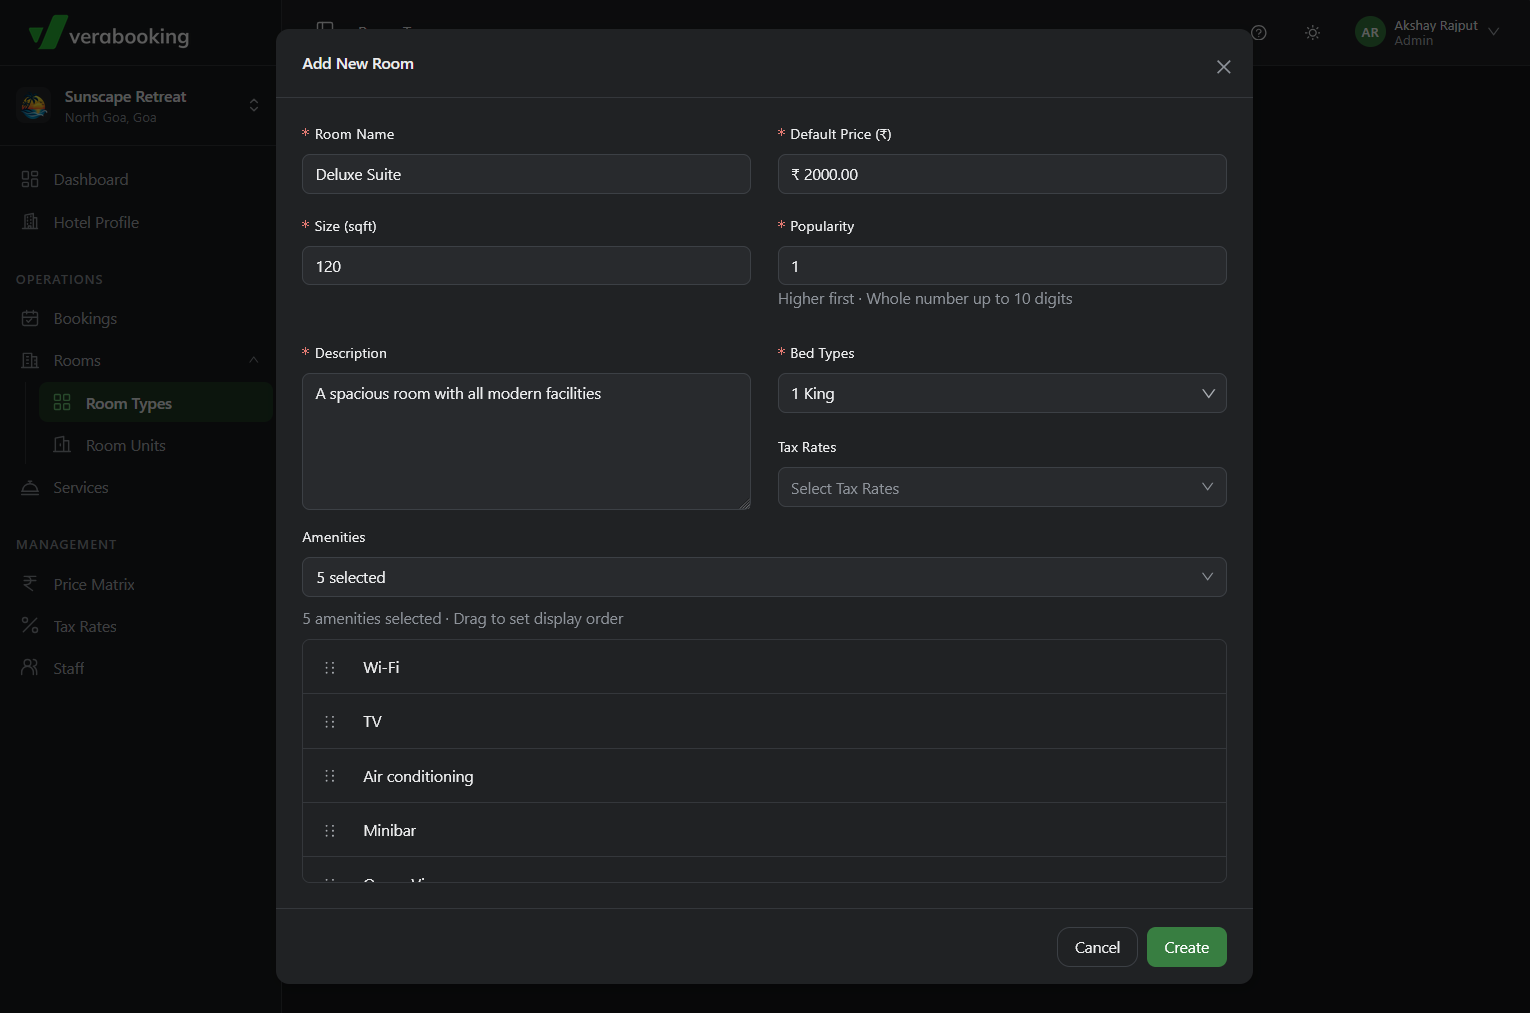Click into the Description textarea

pyautogui.click(x=526, y=441)
